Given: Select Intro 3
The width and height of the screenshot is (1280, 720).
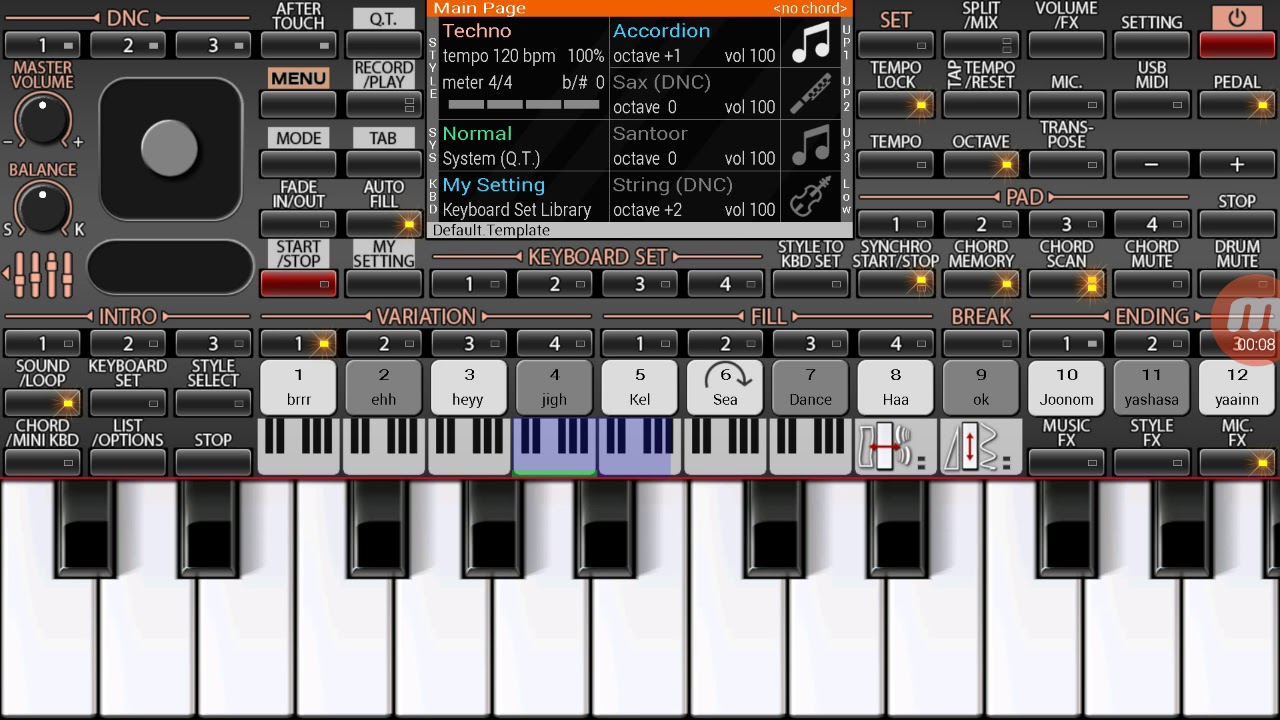Looking at the screenshot, I should pyautogui.click(x=213, y=343).
